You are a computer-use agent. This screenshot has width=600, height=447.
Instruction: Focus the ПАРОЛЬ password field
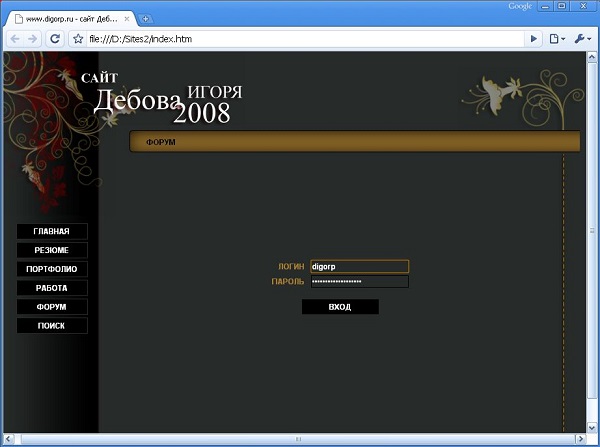(358, 282)
